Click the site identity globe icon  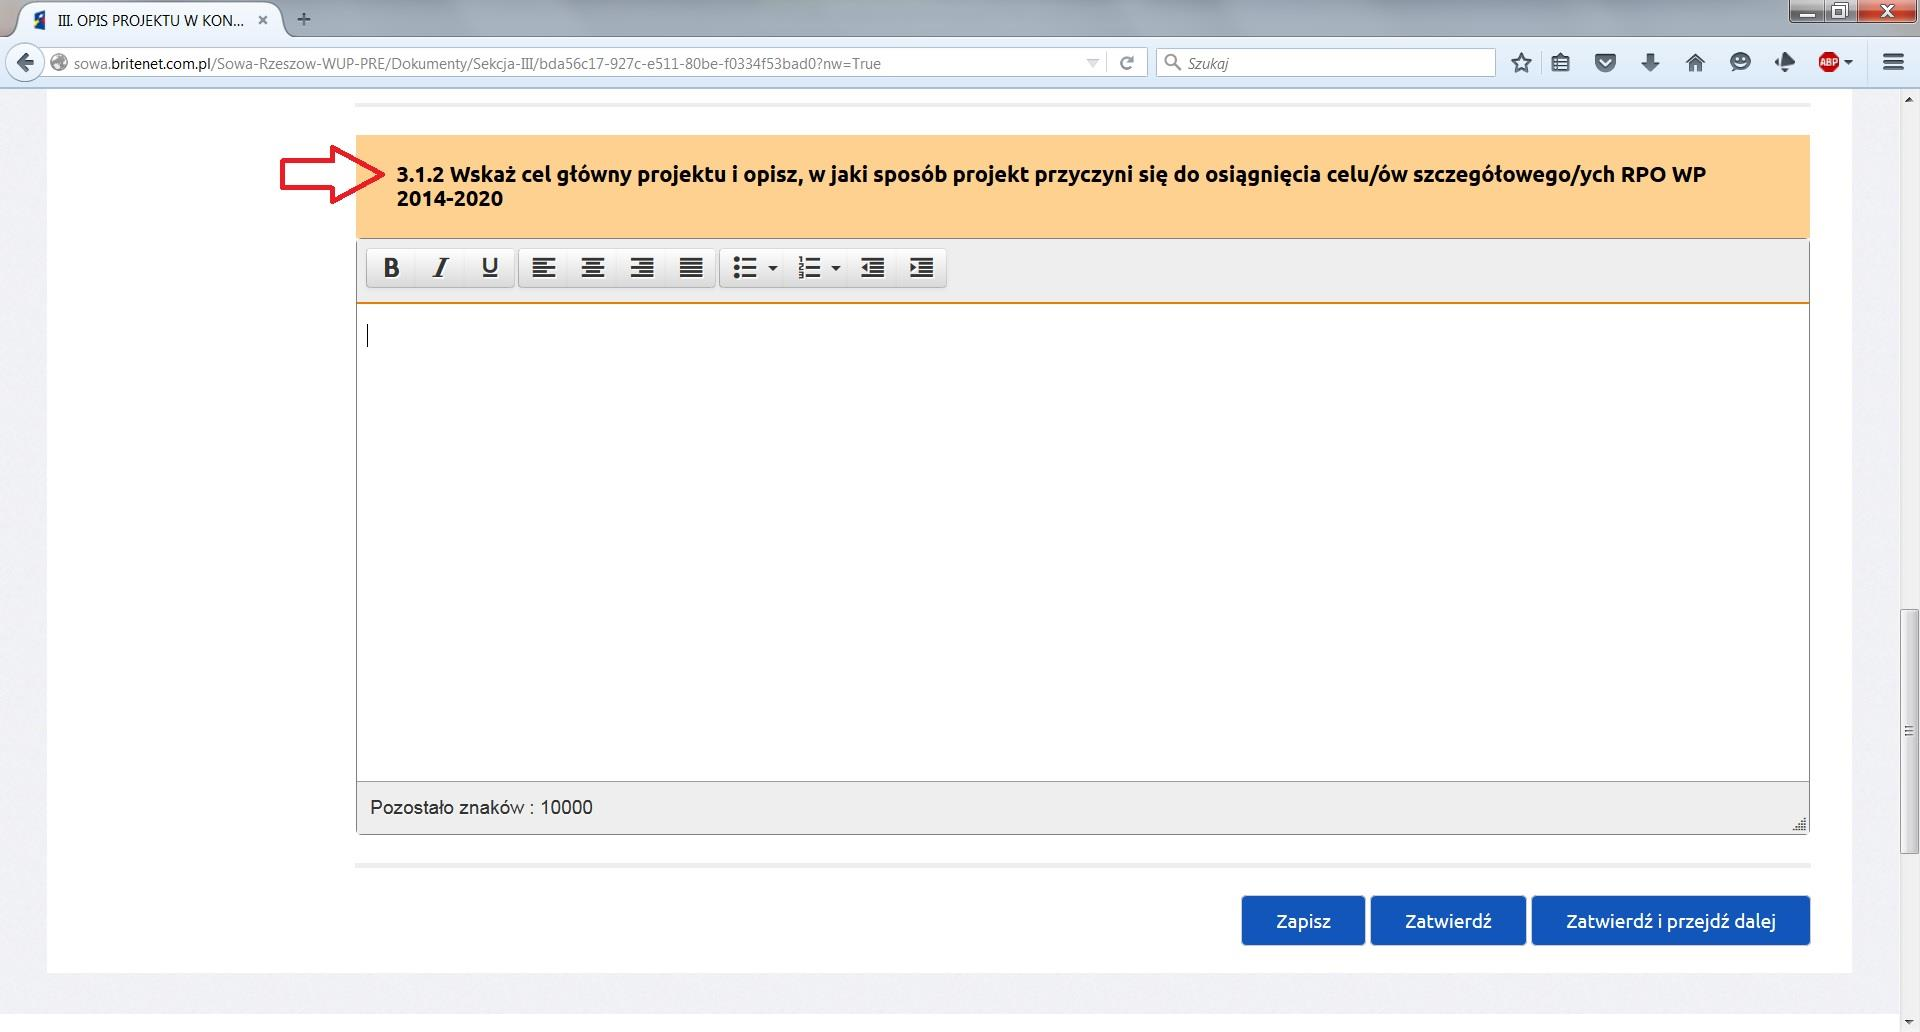click(x=59, y=63)
